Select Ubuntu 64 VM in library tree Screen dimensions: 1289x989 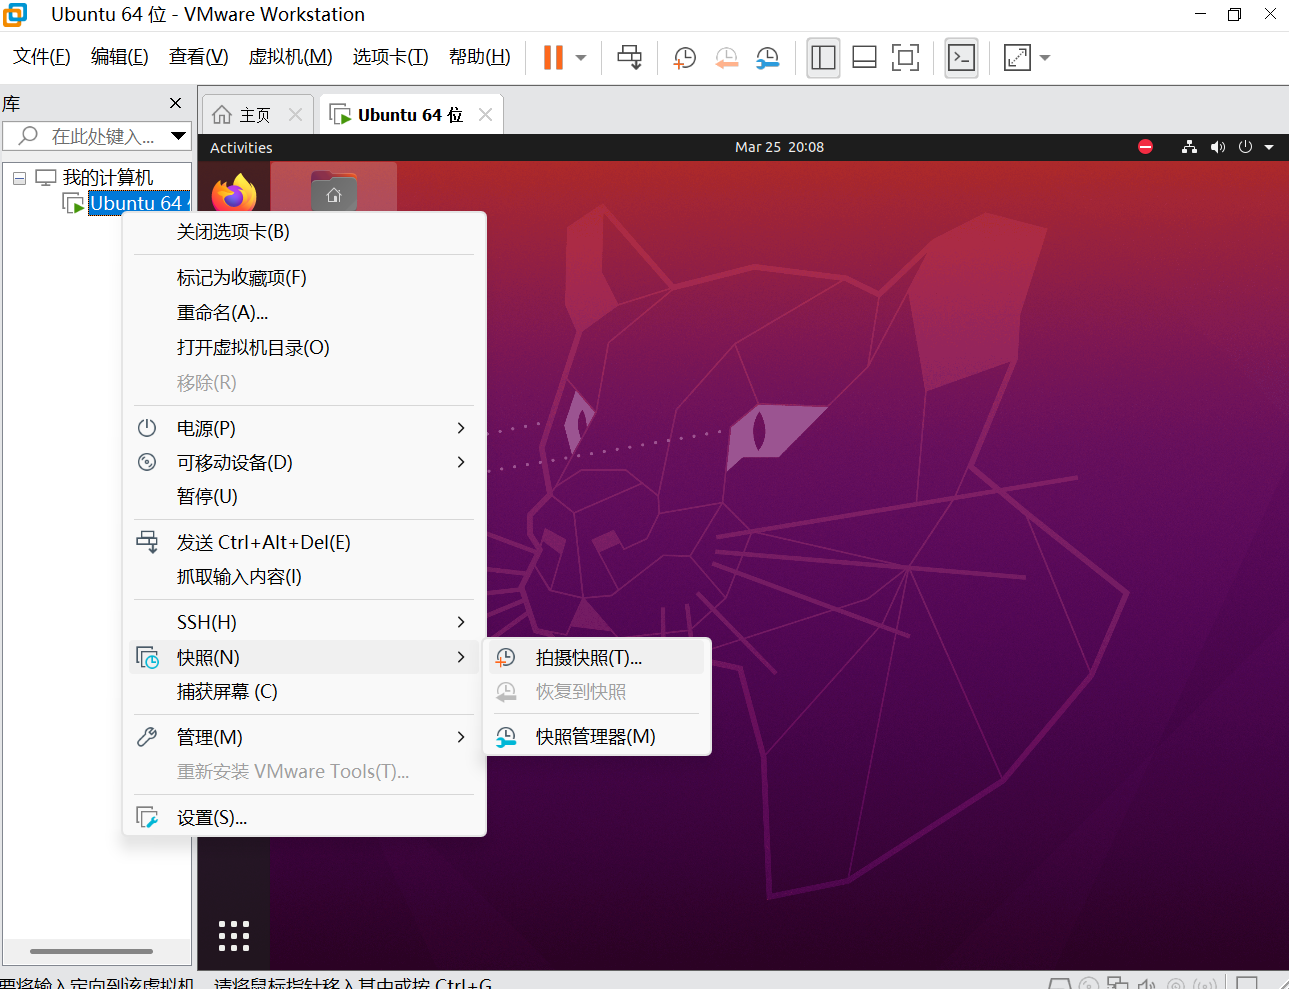click(138, 203)
